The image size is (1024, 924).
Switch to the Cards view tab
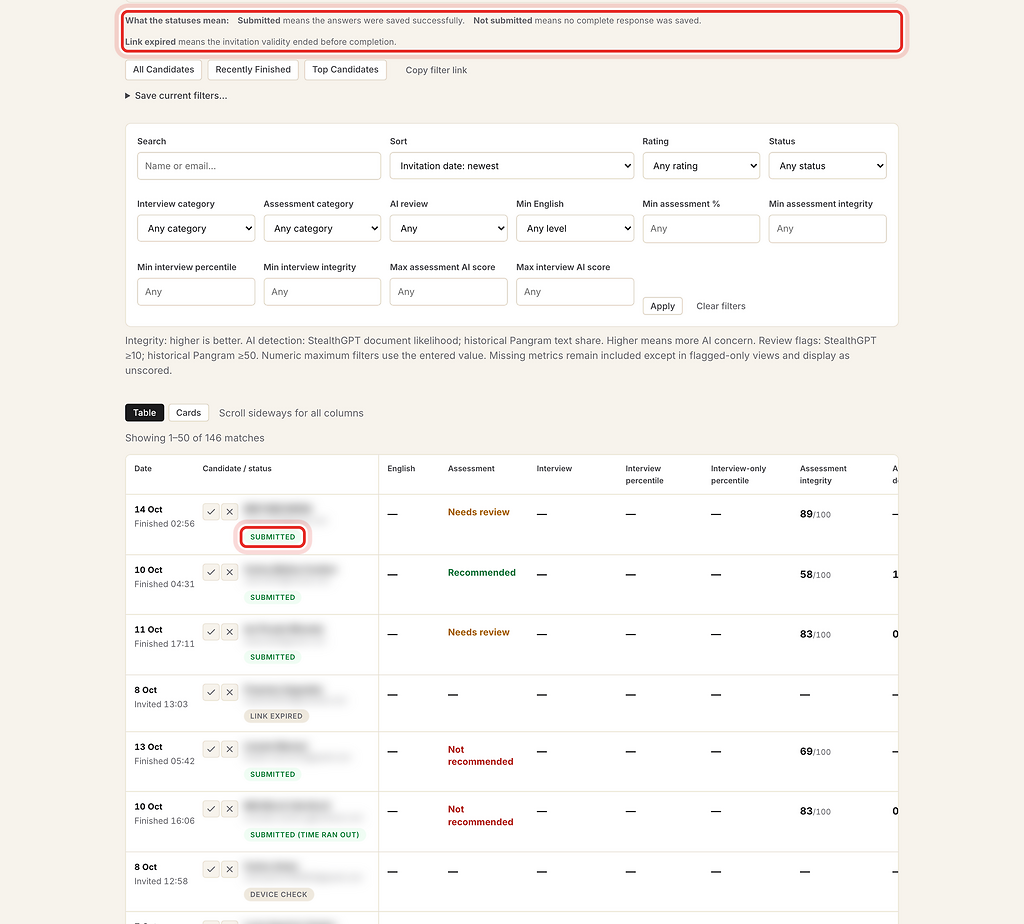[189, 413]
